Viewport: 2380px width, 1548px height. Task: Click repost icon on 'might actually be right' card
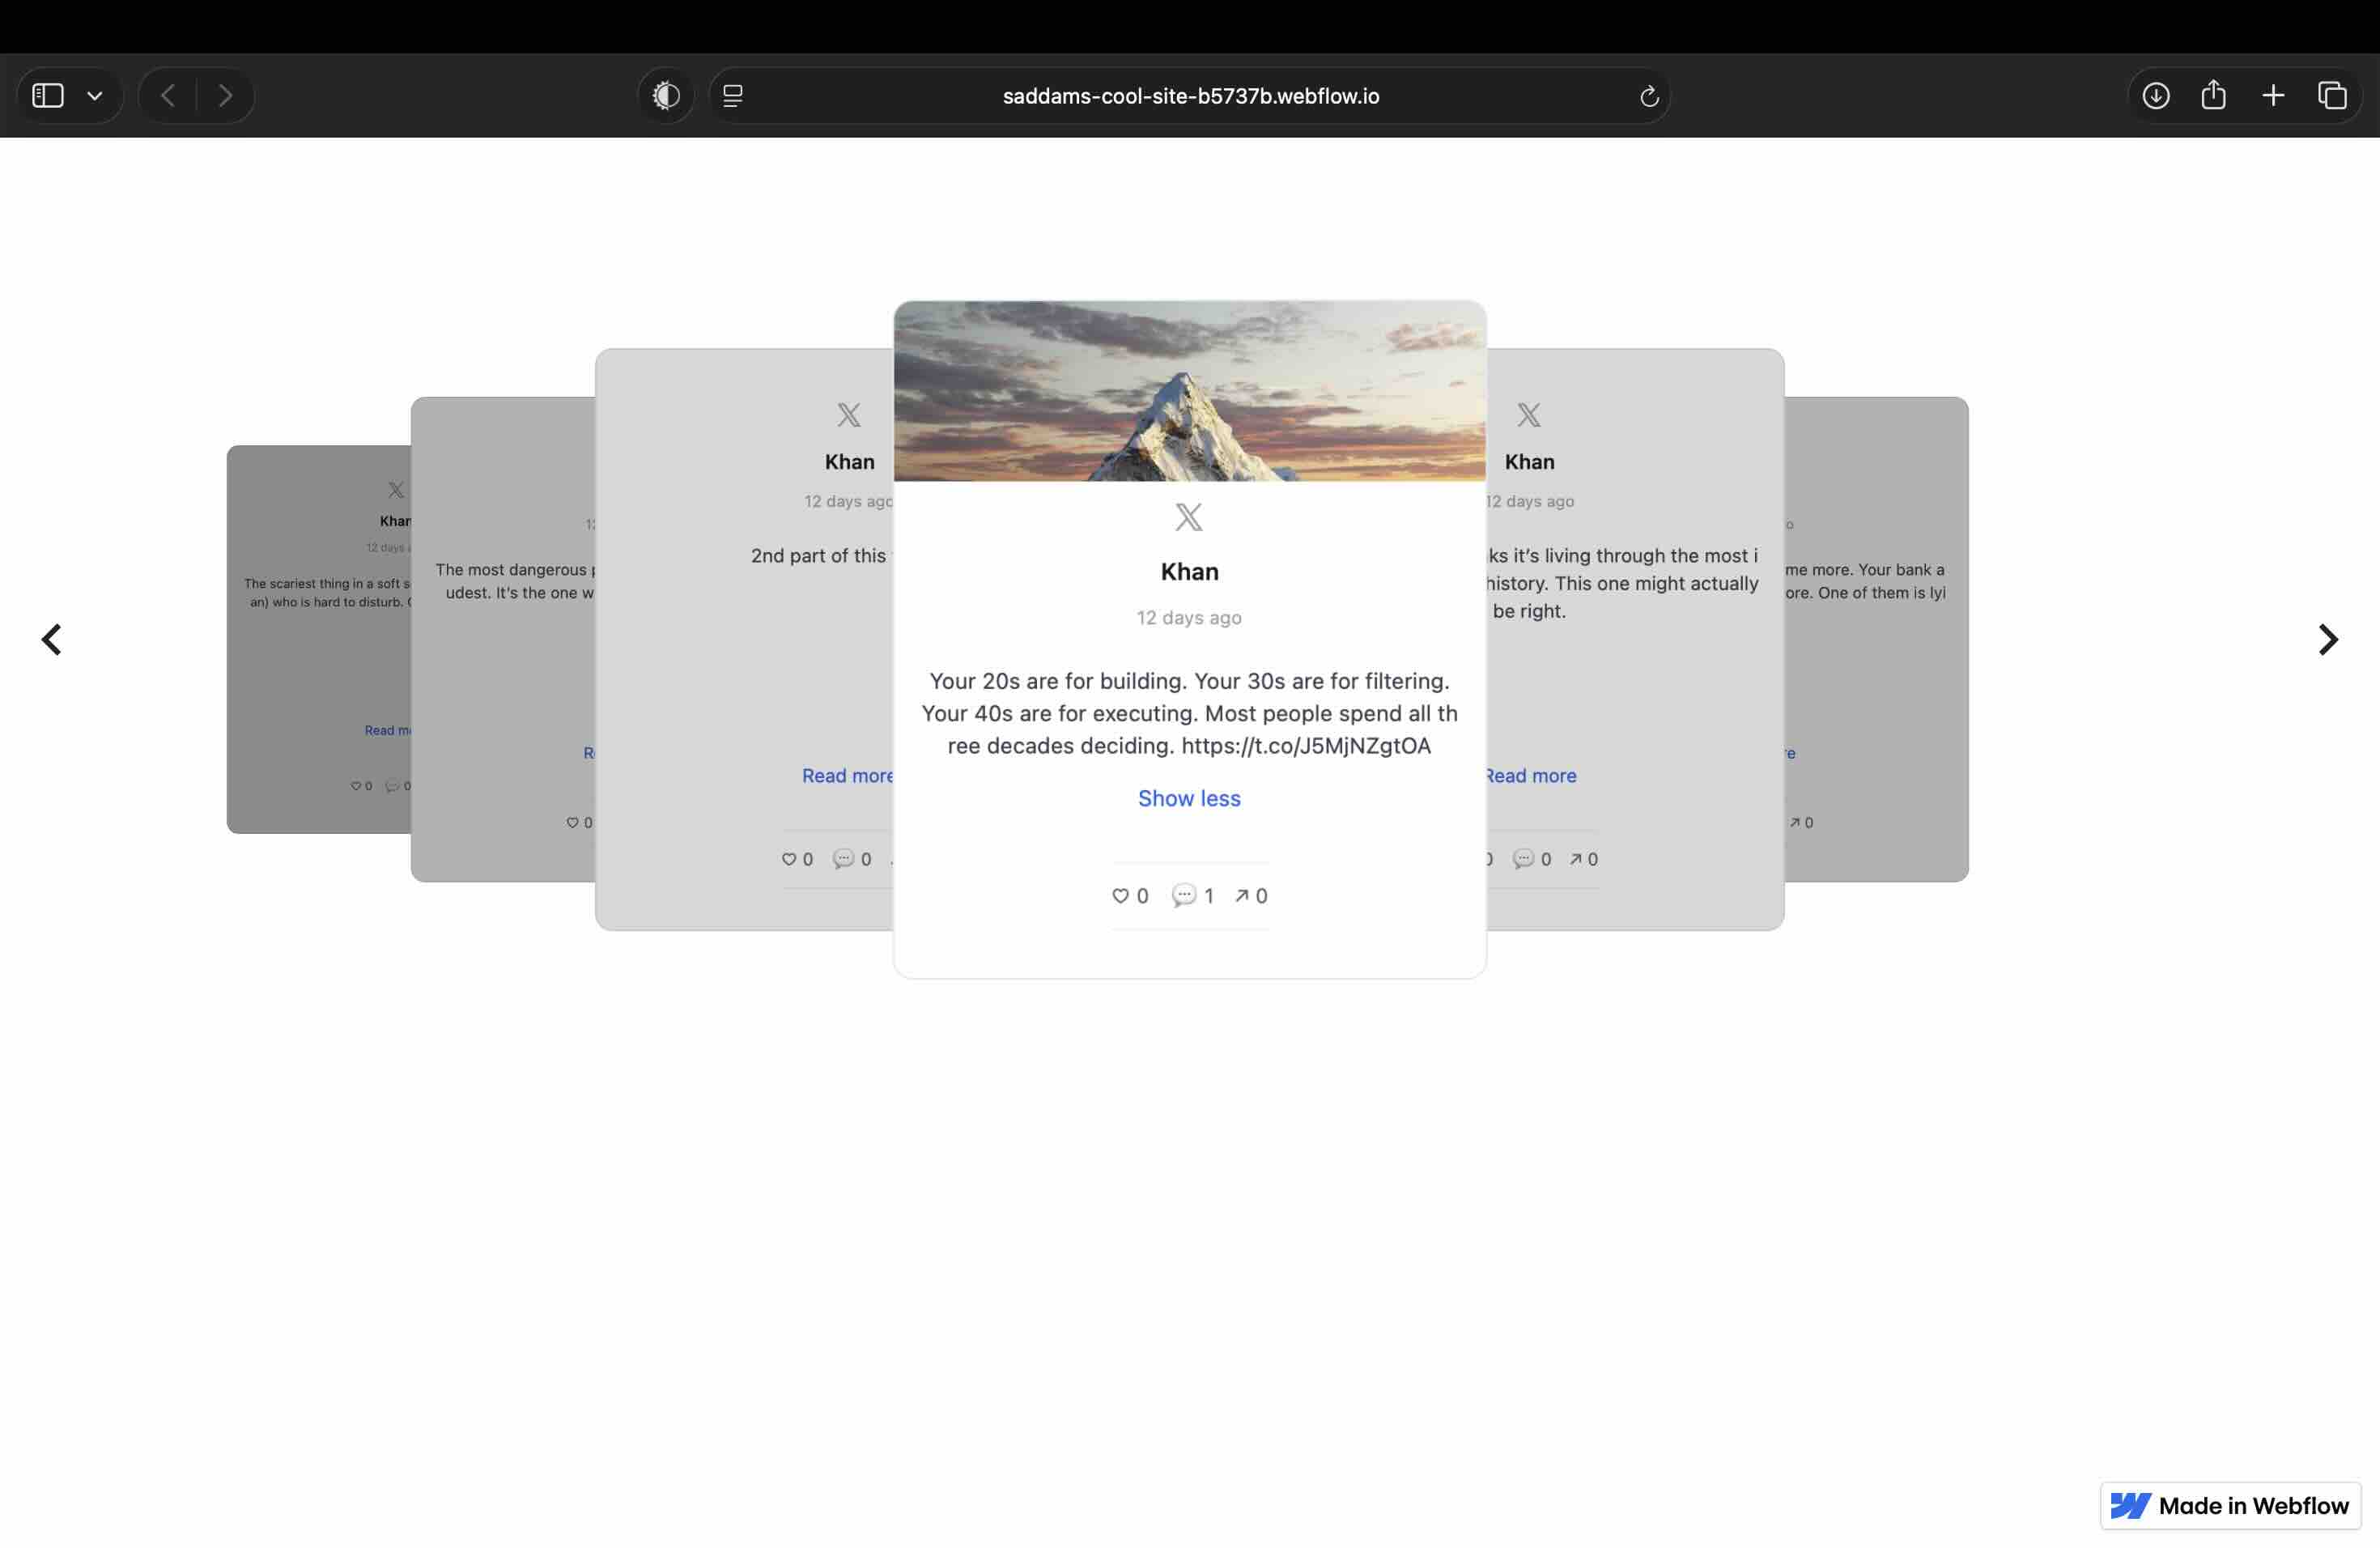(x=1576, y=859)
